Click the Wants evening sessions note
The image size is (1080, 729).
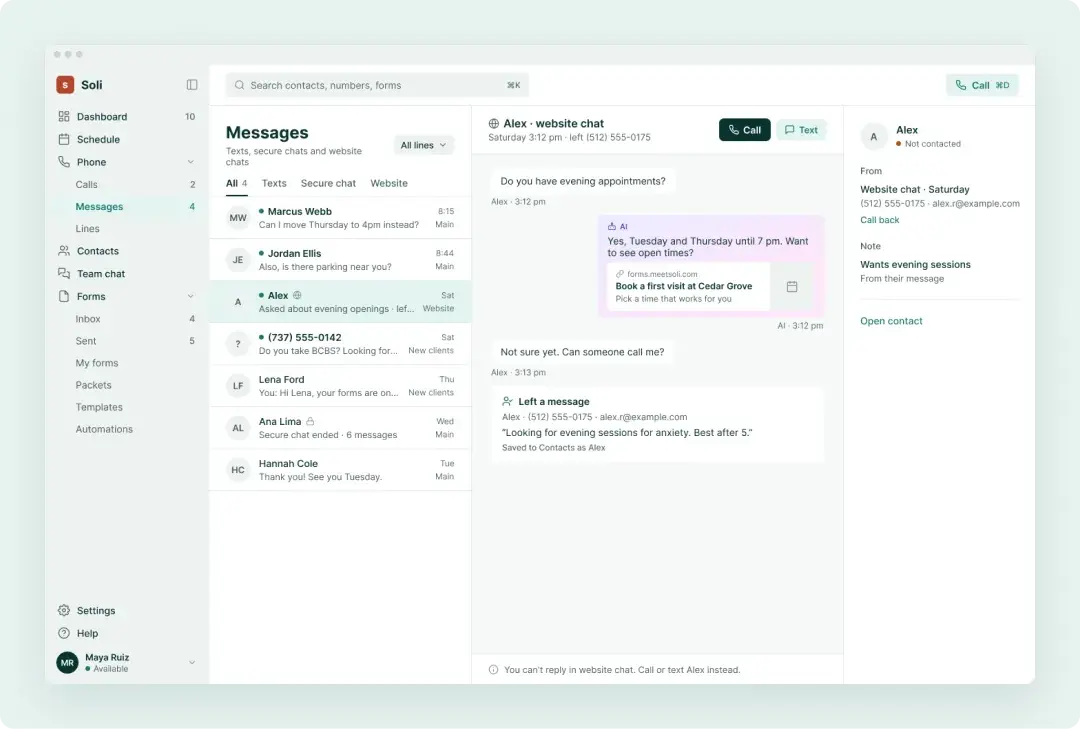pyautogui.click(x=915, y=265)
